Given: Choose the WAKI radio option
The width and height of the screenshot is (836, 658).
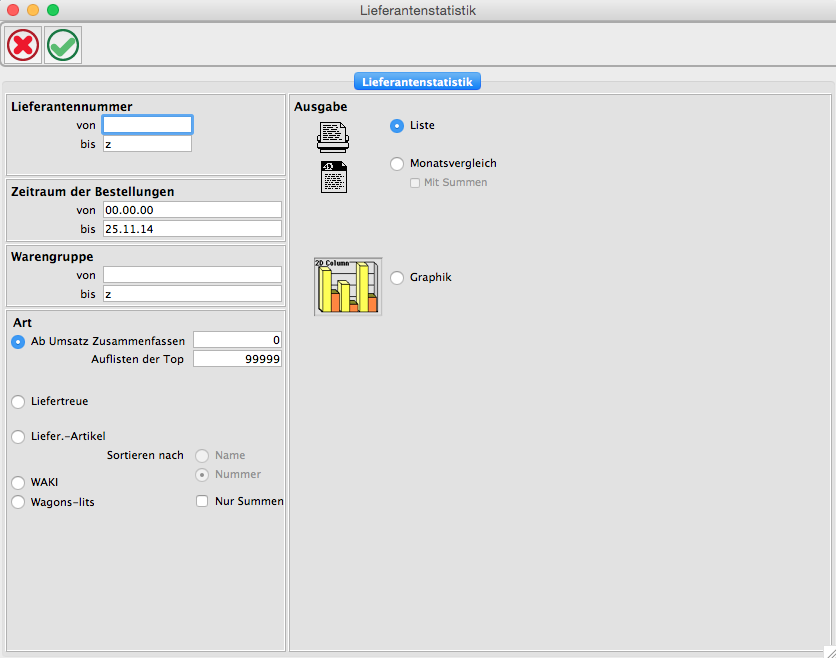Looking at the screenshot, I should tap(18, 483).
